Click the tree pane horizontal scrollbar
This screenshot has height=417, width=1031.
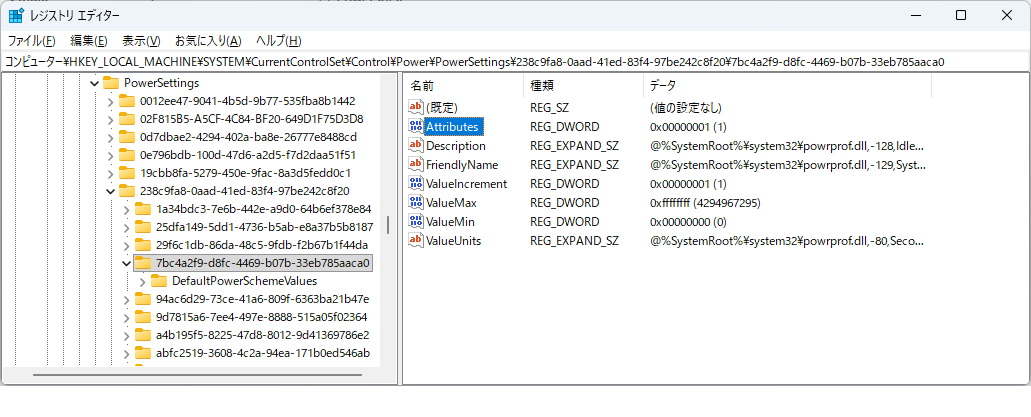click(190, 375)
